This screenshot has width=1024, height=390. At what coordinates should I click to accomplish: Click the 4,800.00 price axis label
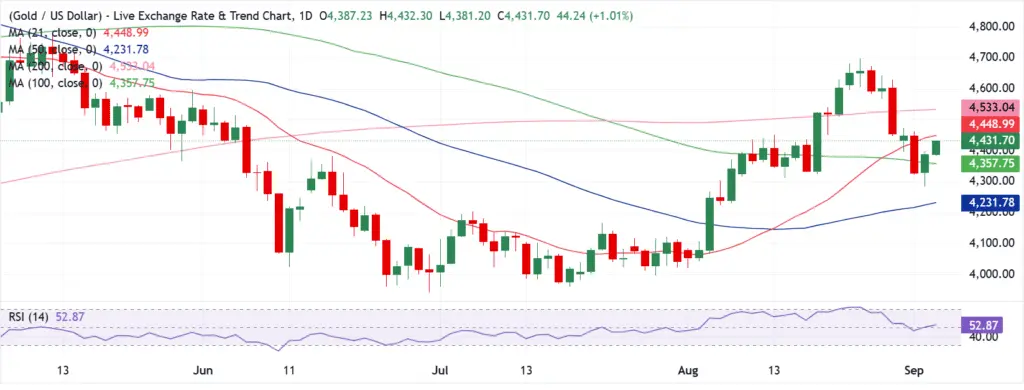pyautogui.click(x=990, y=27)
